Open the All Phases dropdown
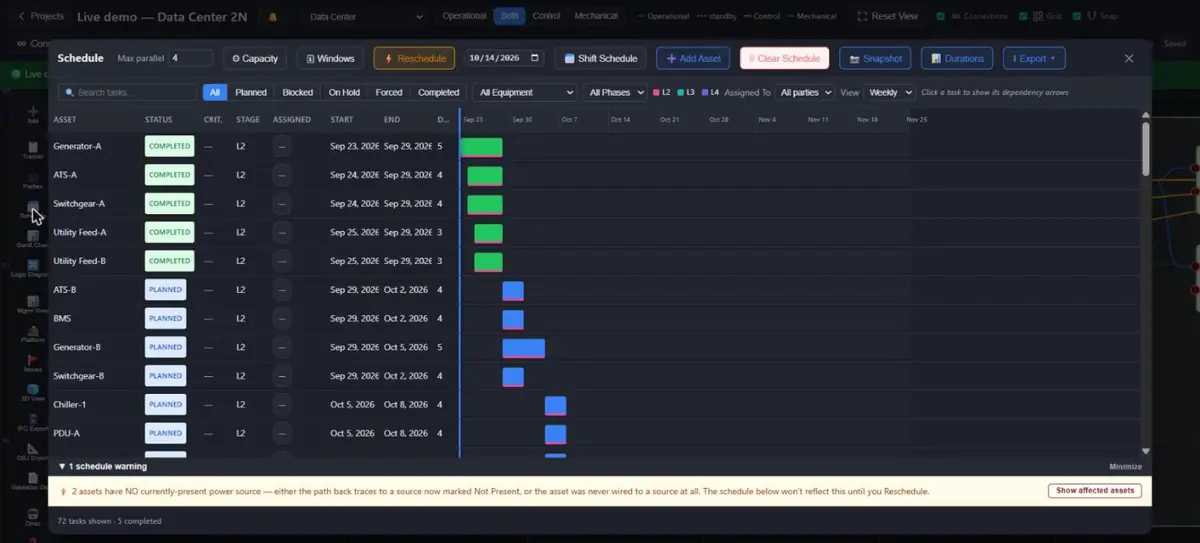Image resolution: width=1200 pixels, height=543 pixels. point(616,92)
